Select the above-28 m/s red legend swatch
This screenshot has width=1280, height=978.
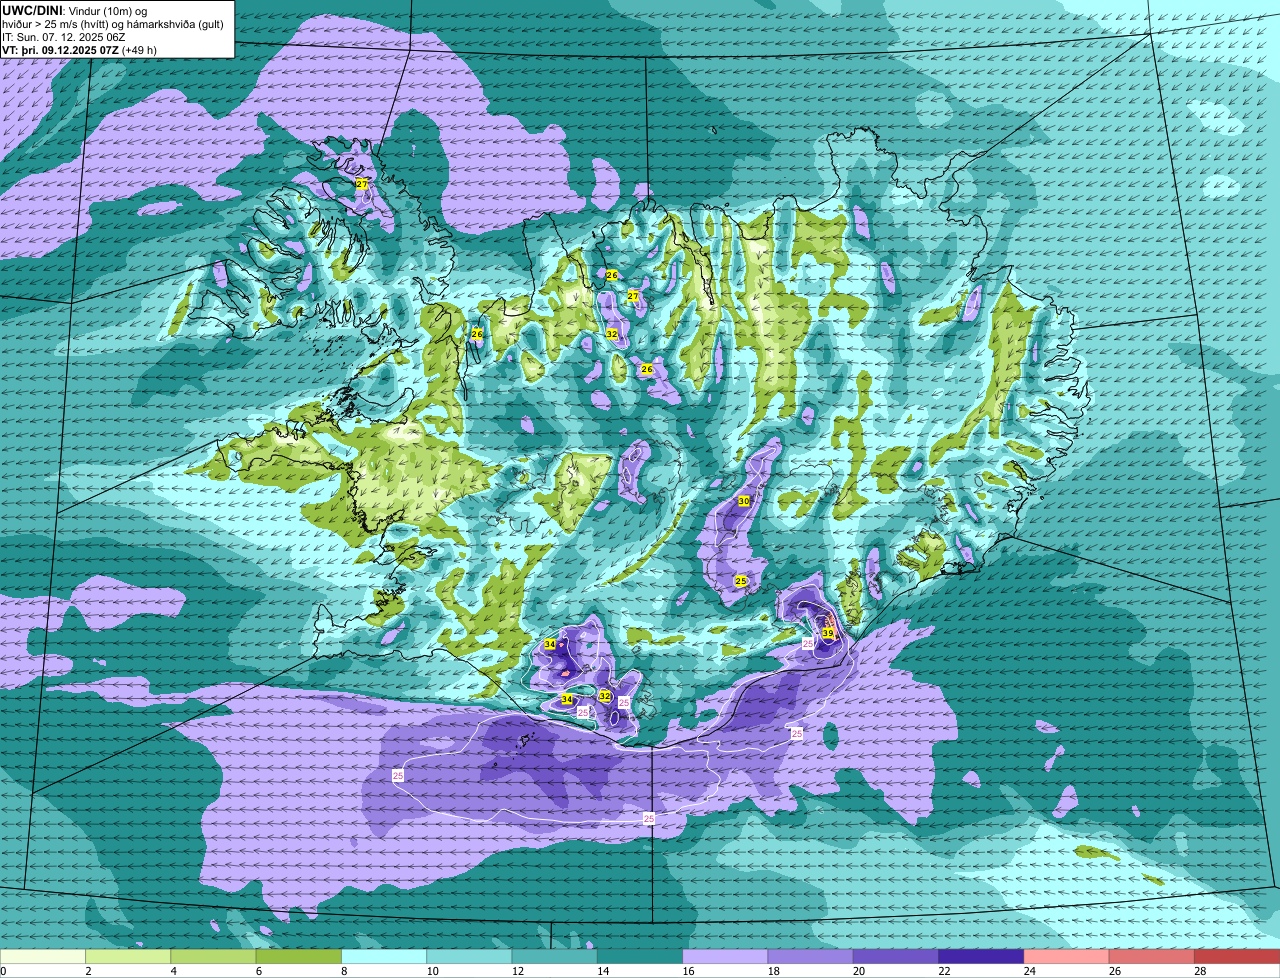tap(1237, 956)
